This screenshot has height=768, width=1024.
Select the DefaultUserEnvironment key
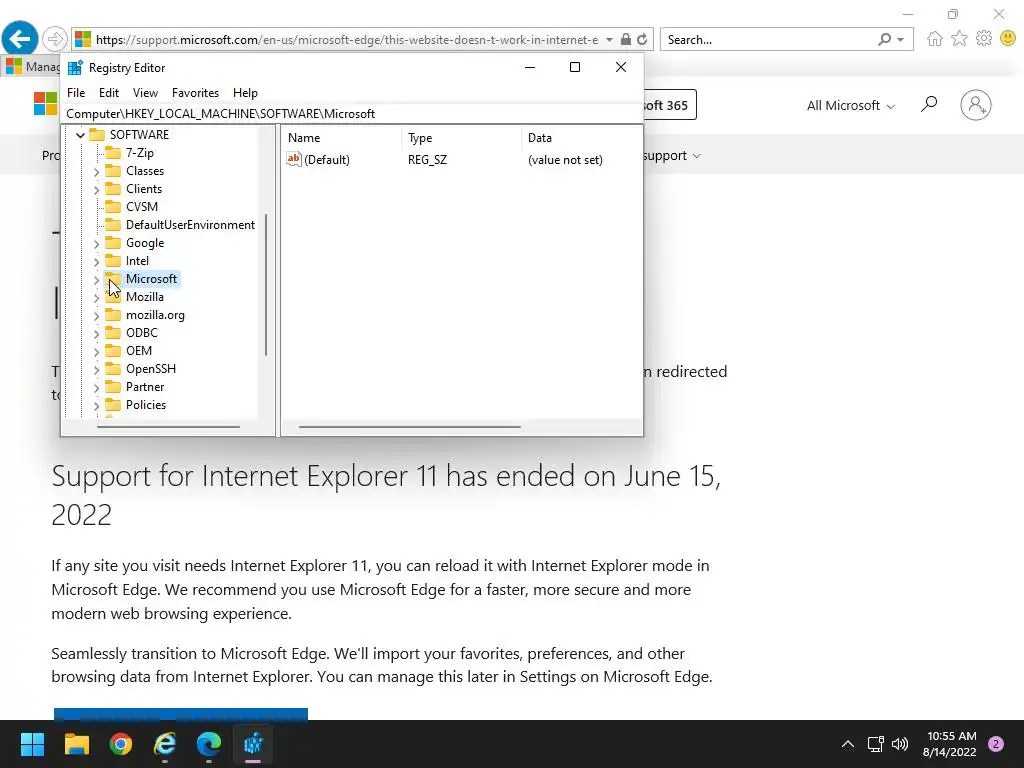click(191, 225)
